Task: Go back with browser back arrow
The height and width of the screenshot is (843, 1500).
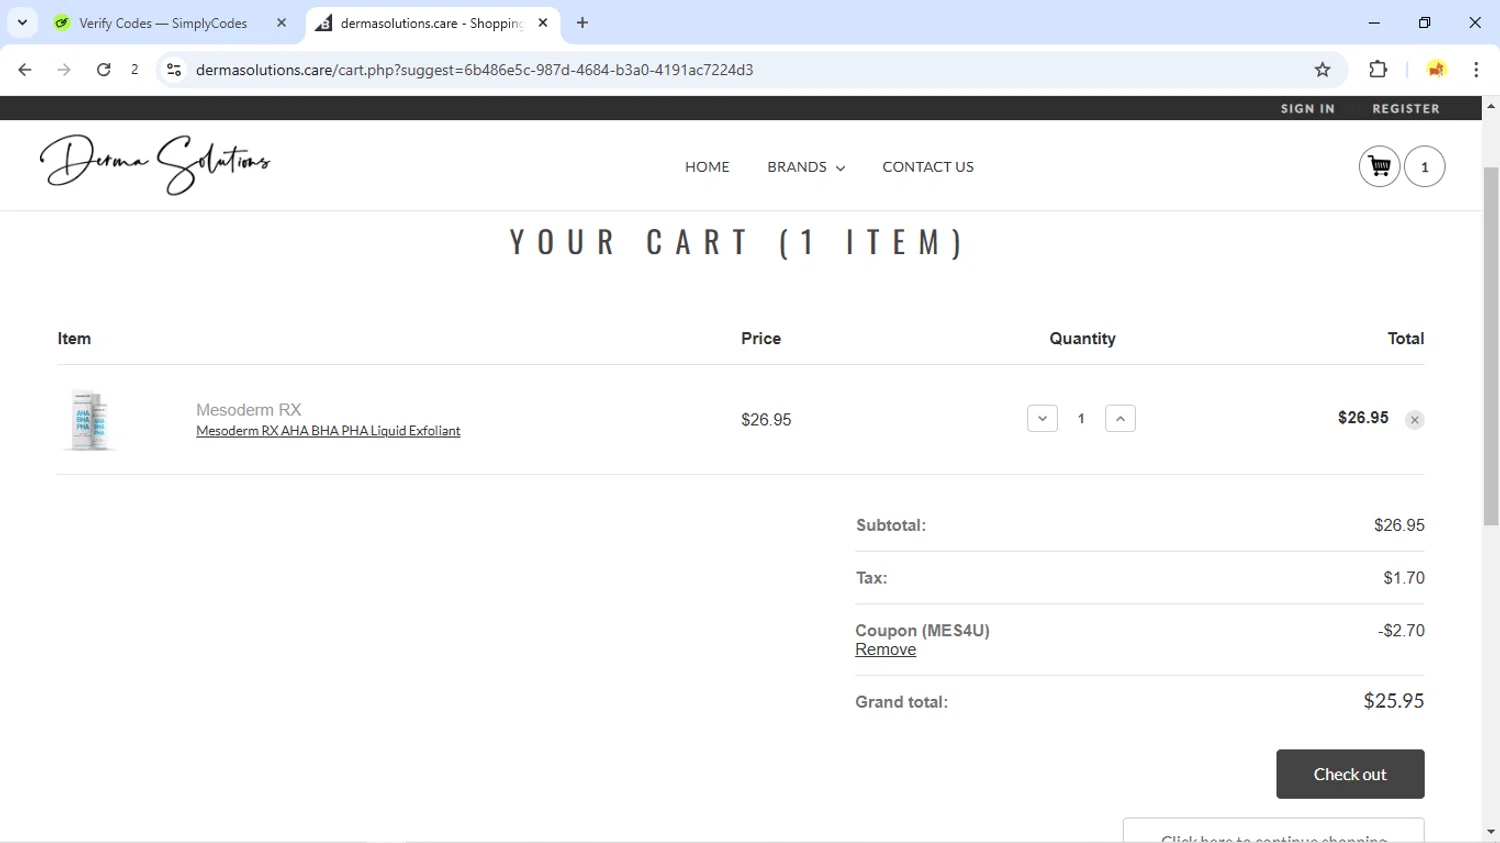Action: (x=25, y=70)
